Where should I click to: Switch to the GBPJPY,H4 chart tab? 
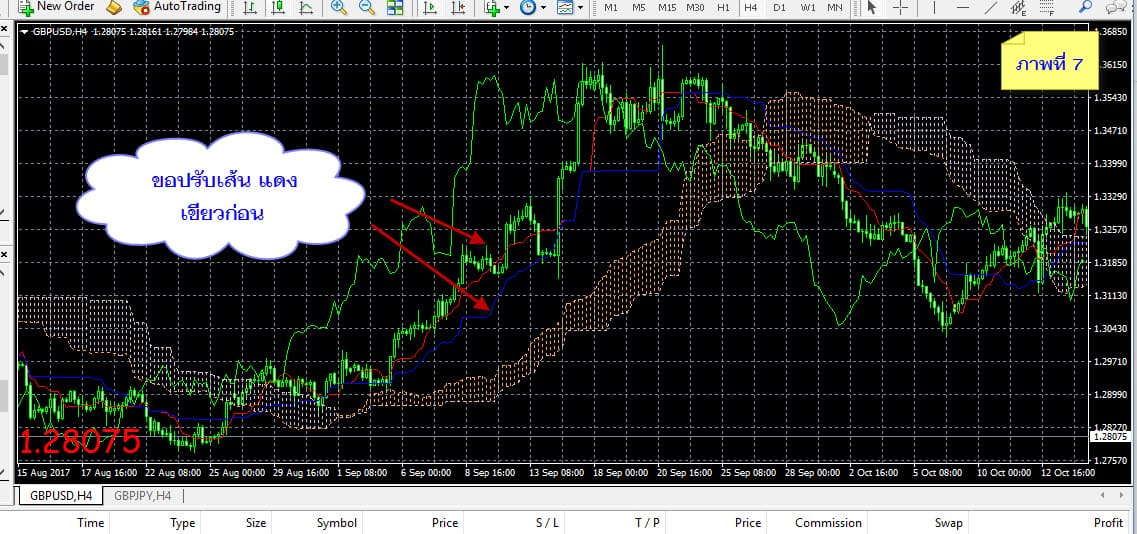pyautogui.click(x=142, y=496)
